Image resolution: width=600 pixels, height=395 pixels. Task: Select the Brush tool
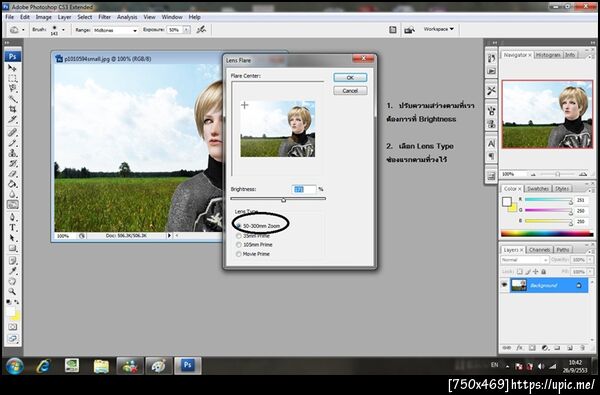(12, 143)
